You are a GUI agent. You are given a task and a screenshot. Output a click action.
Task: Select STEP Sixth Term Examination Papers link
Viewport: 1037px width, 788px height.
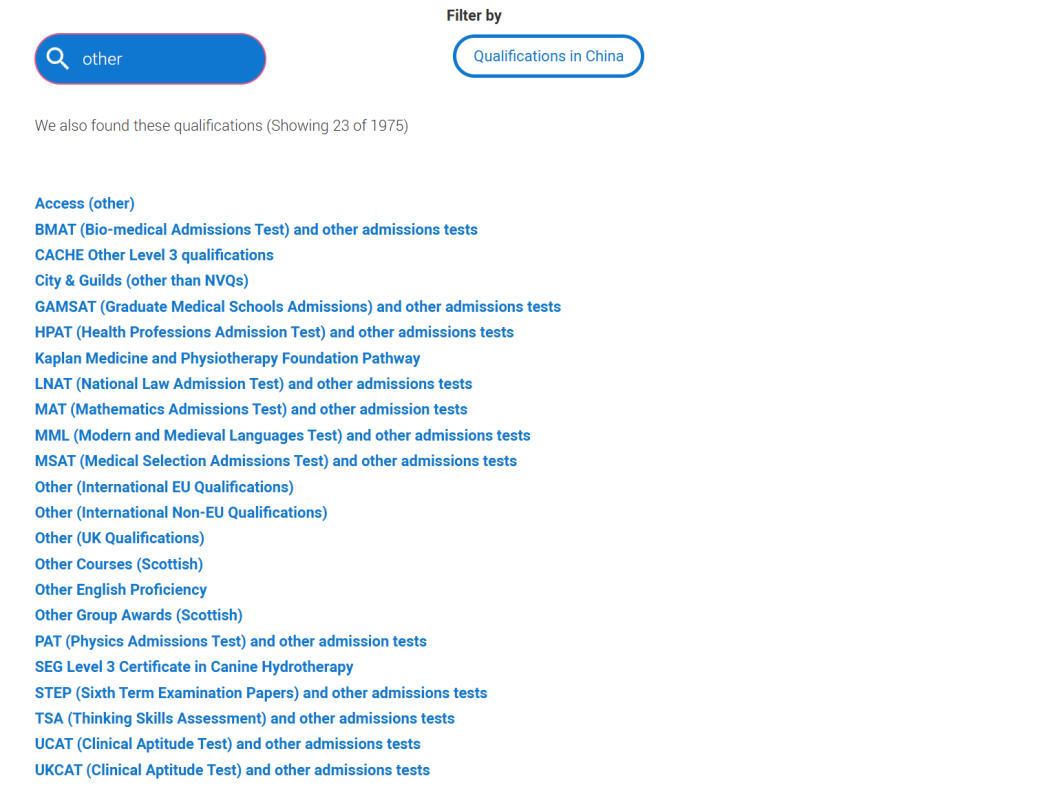[261, 693]
